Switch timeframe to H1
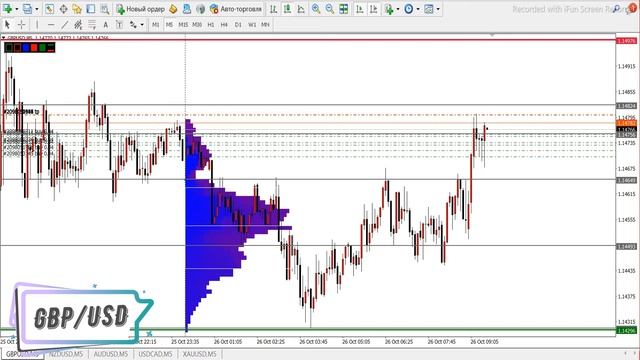 tap(211, 24)
